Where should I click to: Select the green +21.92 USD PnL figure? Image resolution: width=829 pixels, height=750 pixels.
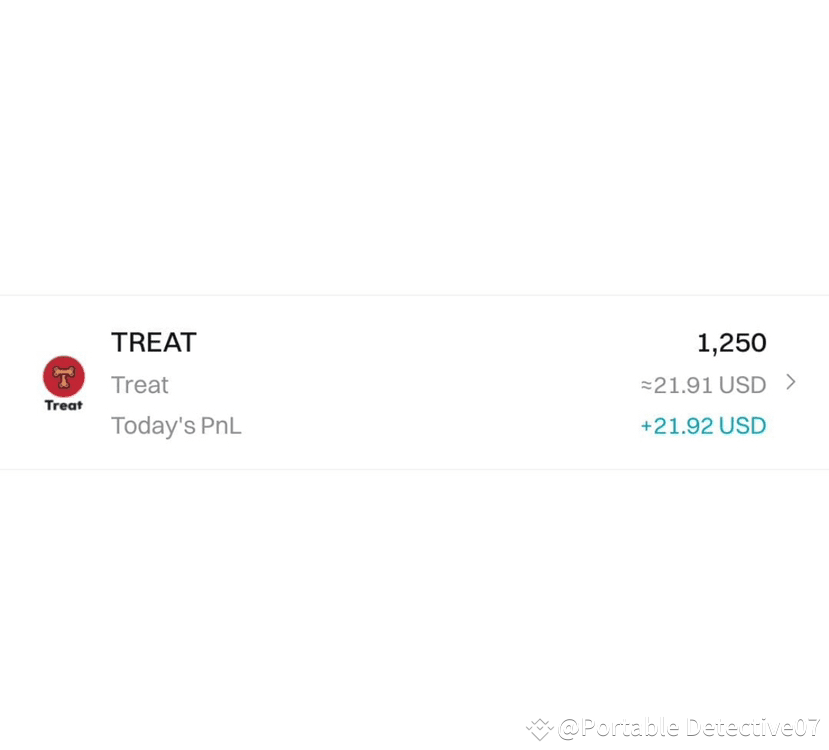[703, 426]
